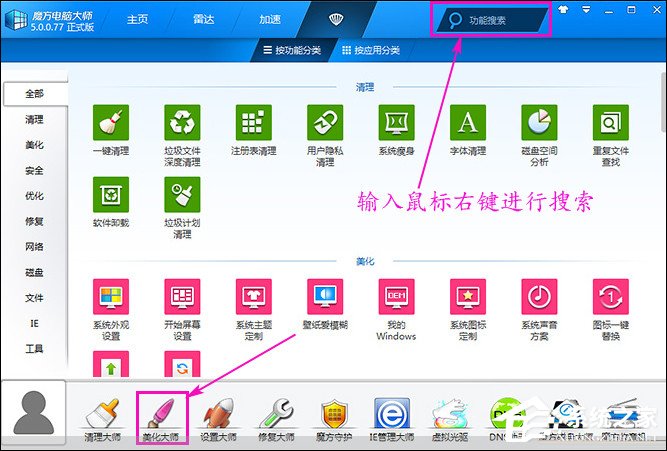Open the skin shirt icon in title bar

[563, 10]
